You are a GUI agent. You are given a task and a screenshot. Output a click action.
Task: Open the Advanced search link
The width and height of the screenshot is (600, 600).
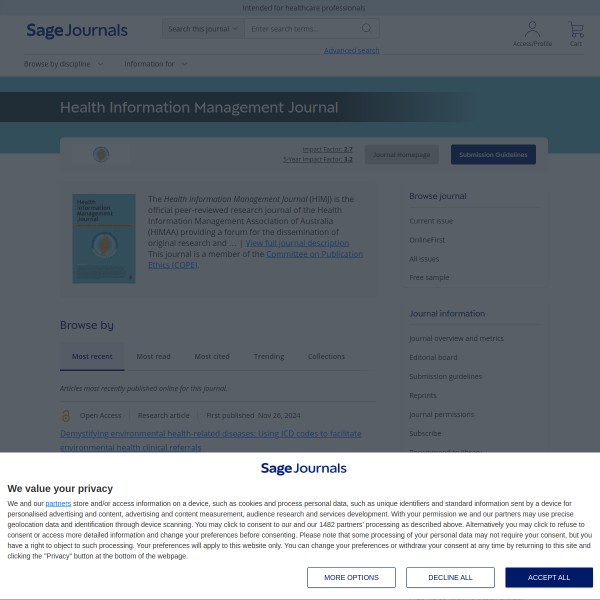(351, 50)
